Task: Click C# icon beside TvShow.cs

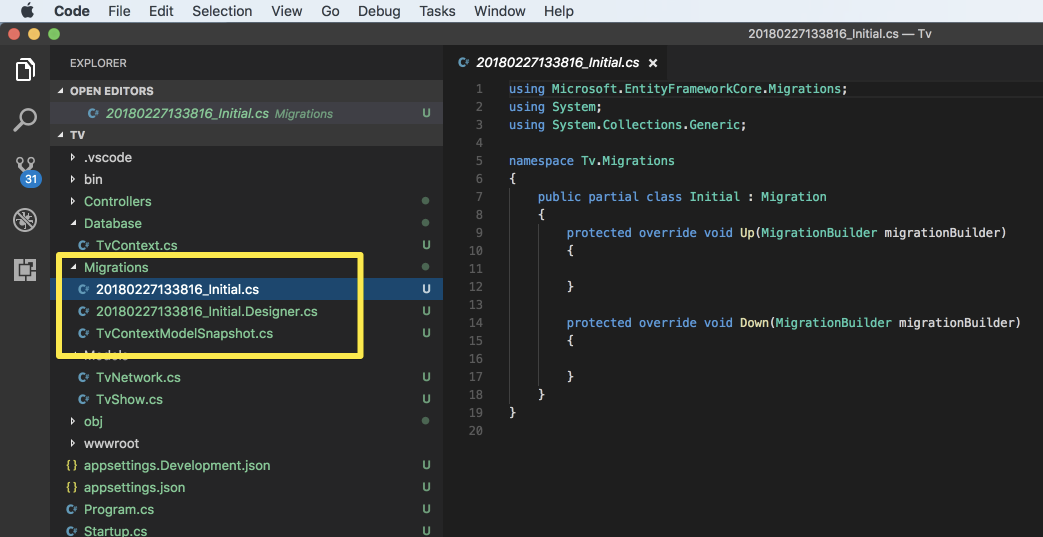Action: tap(84, 399)
